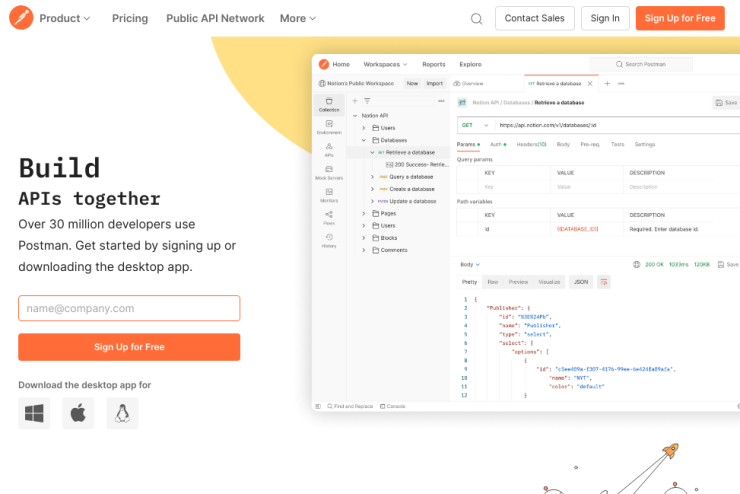Click the Postman logo in header
Image resolution: width=740 pixels, height=494 pixels.
[21, 18]
